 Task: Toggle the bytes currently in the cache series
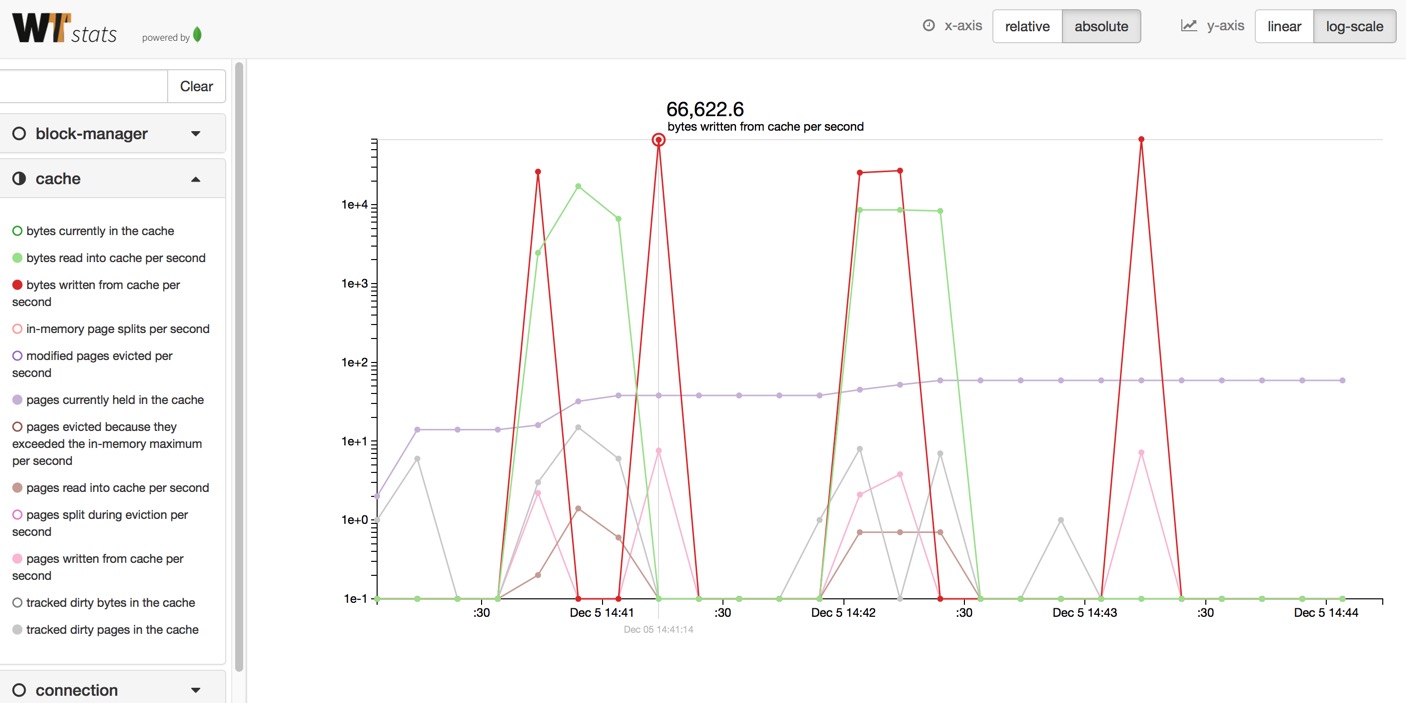[x=93, y=231]
